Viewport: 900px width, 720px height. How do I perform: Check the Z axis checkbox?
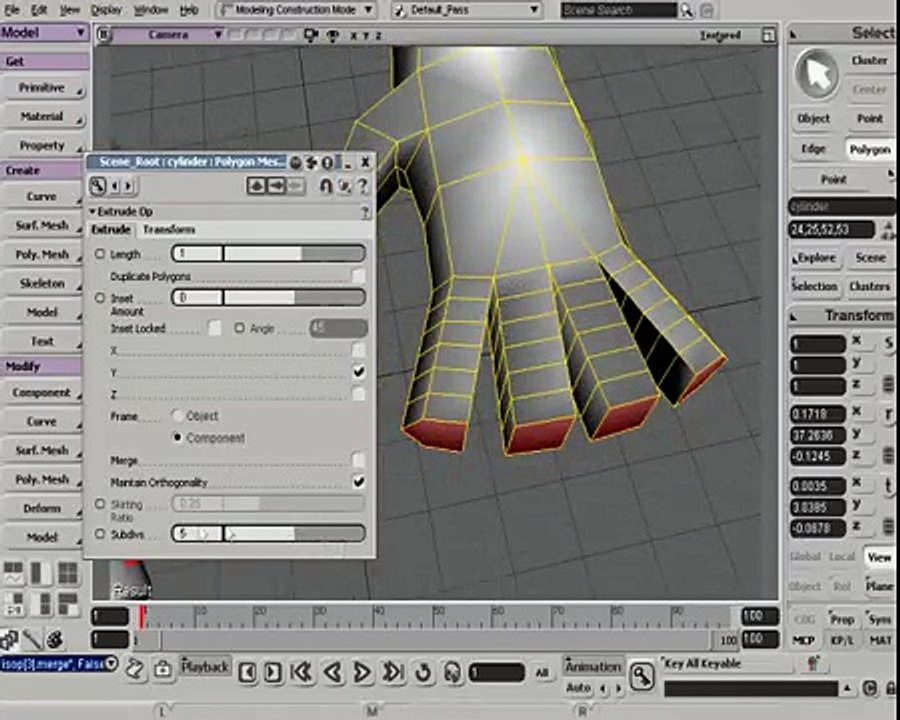pyautogui.click(x=358, y=394)
